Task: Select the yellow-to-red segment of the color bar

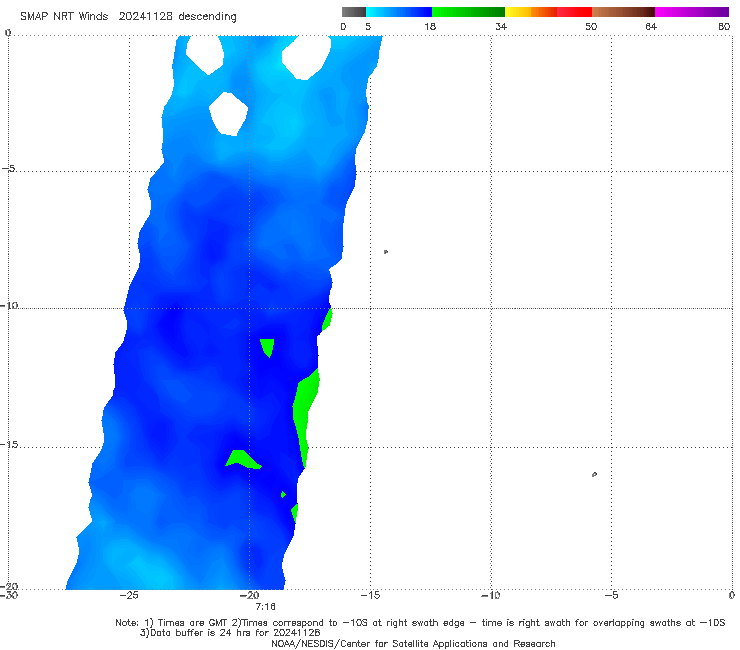Action: coord(548,12)
